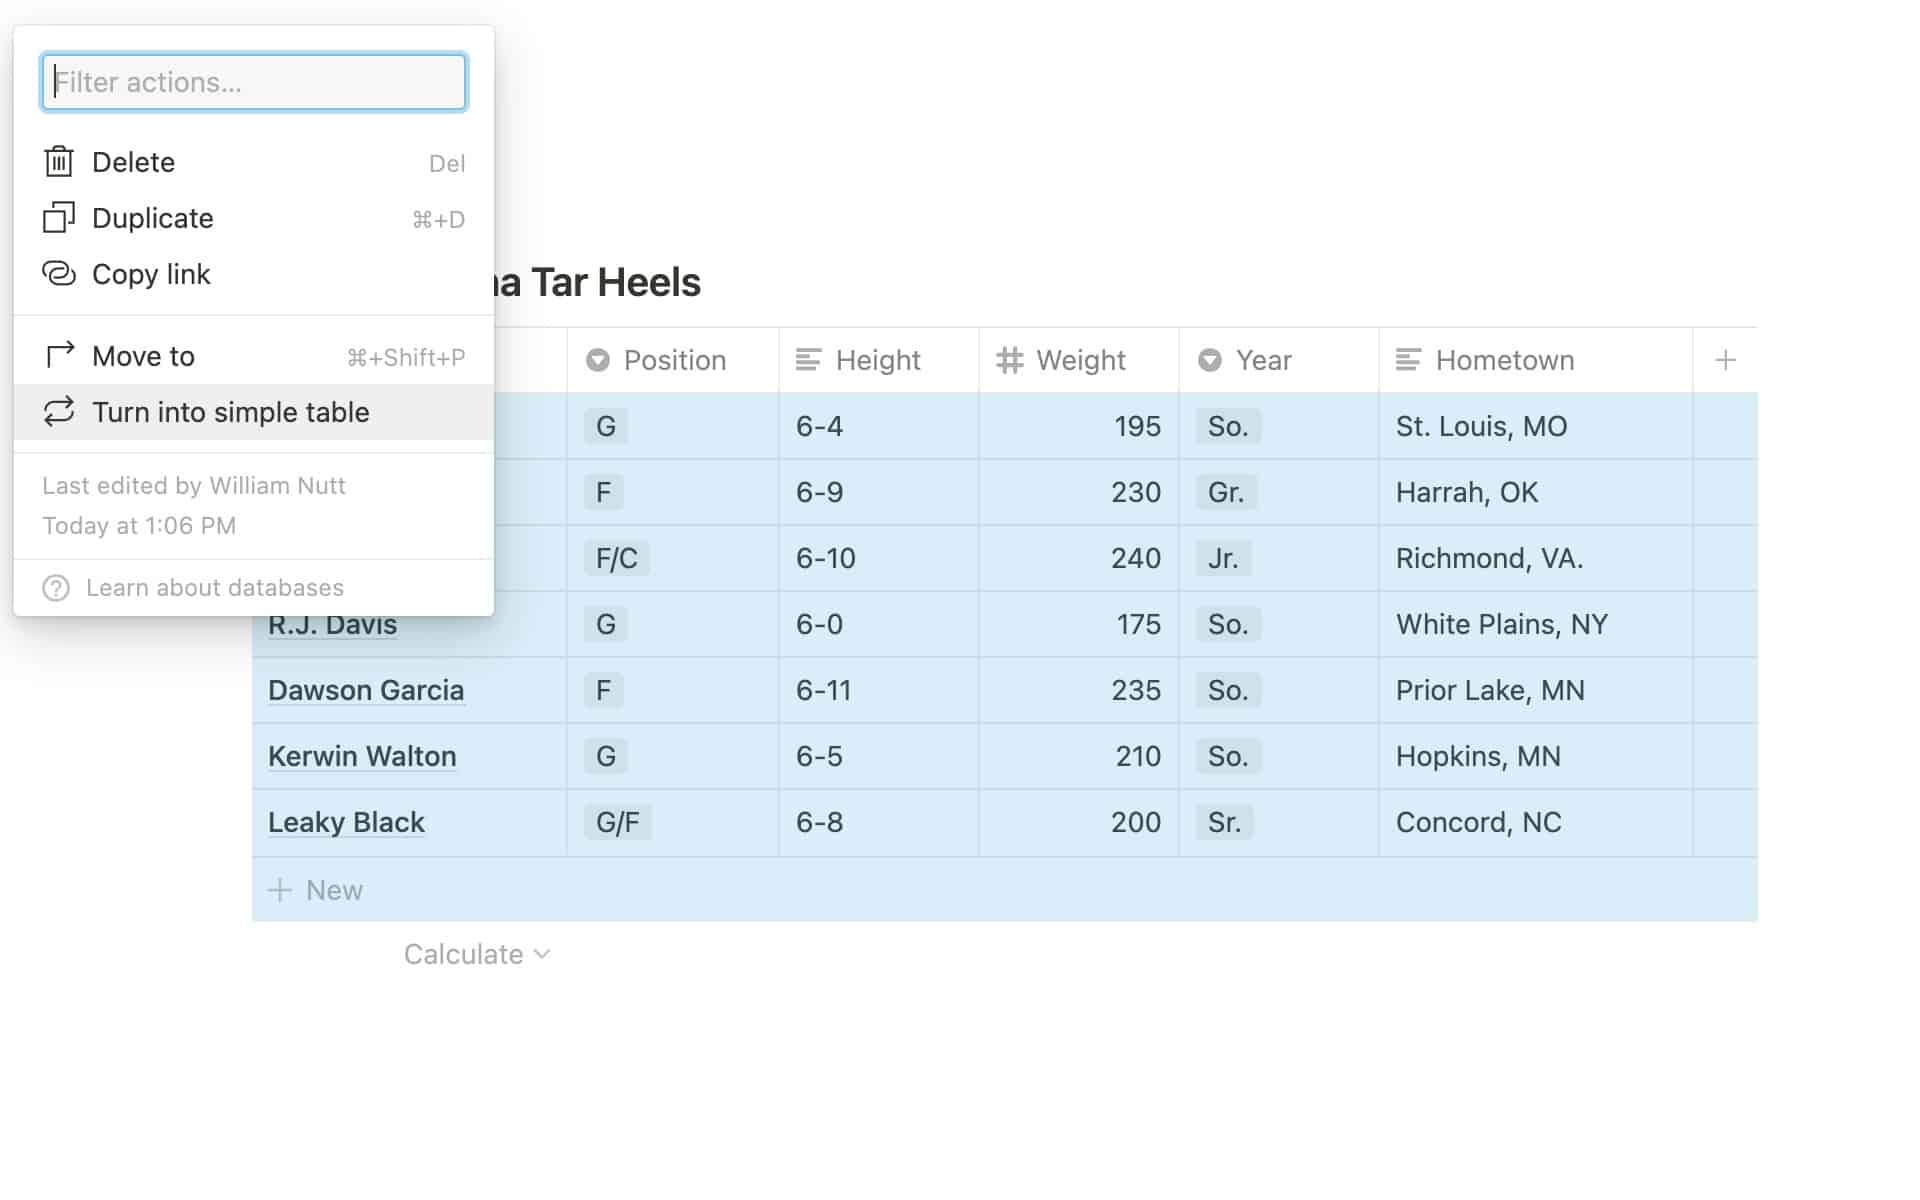Click the Weight number hash icon
Image resolution: width=1920 pixels, height=1200 pixels.
pyautogui.click(x=1010, y=360)
